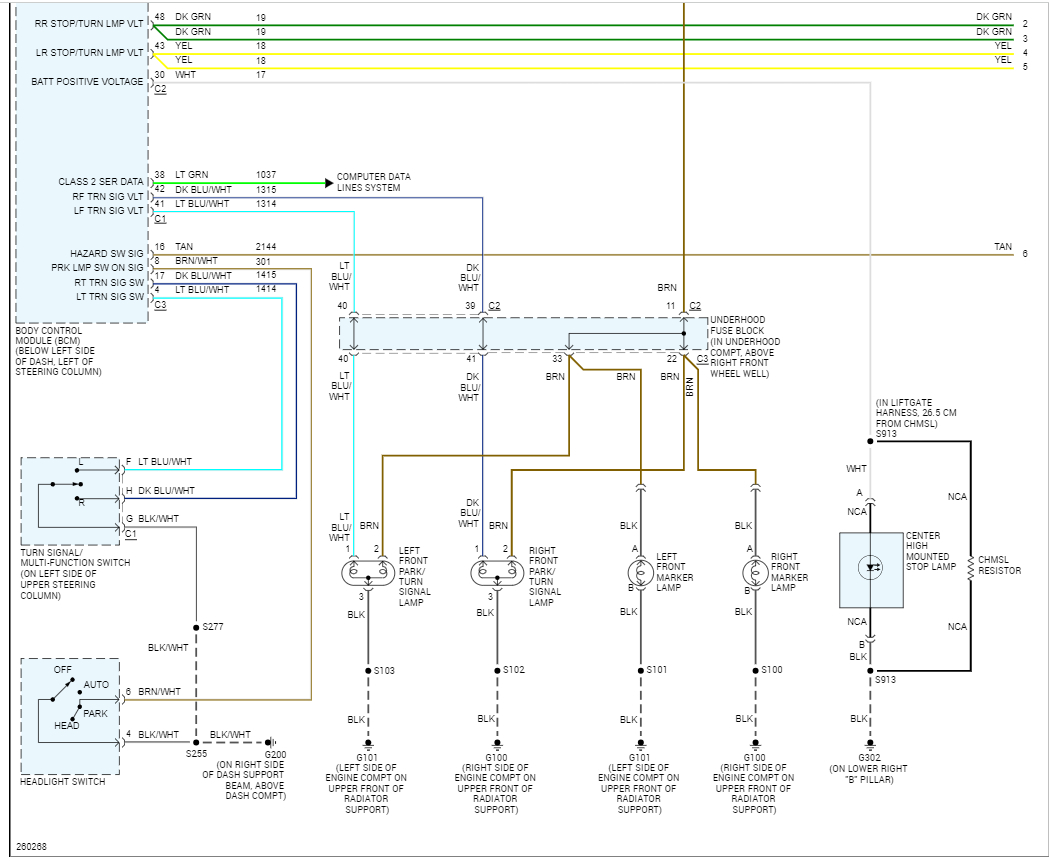1049x862 pixels.
Task: Click the RR STOP/TURN LMP VLT label
Action: (x=89, y=23)
